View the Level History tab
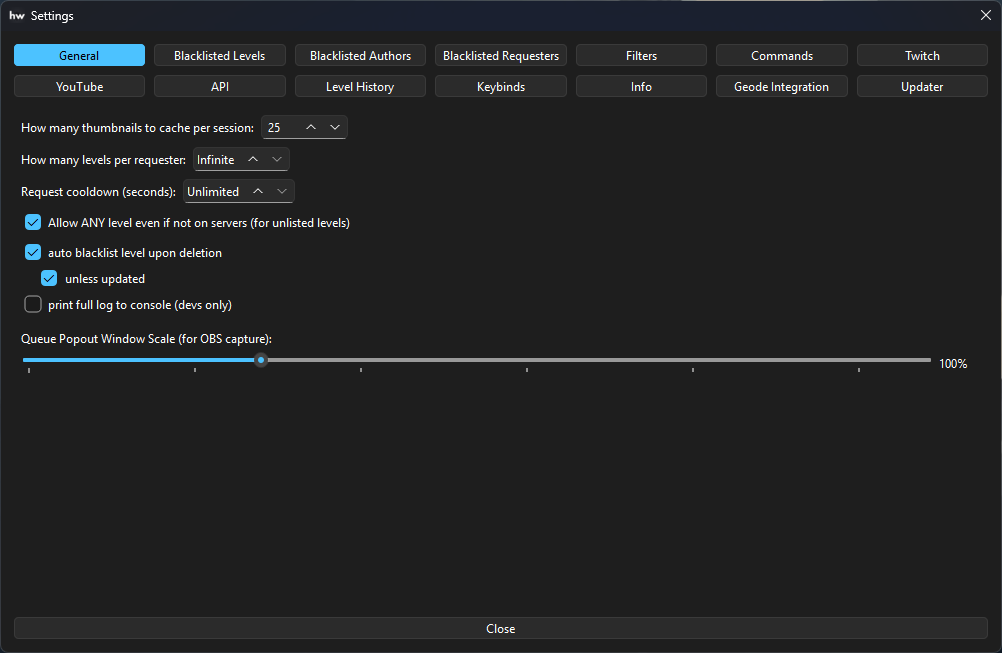This screenshot has width=1002, height=653. (x=360, y=86)
